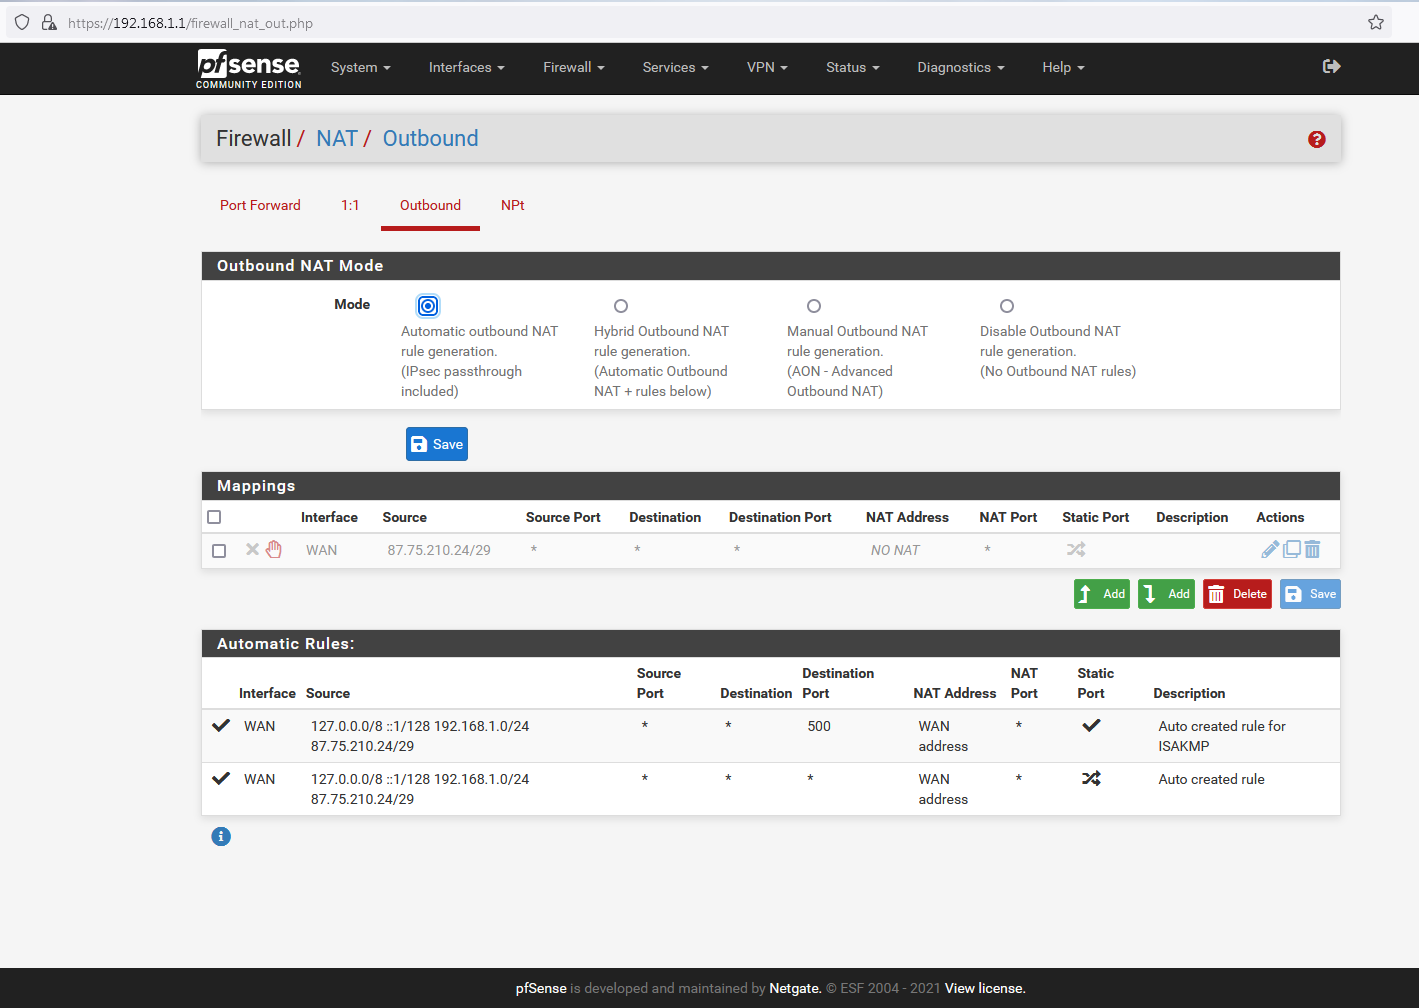1419x1008 pixels.
Task: Click the static port checkmark for the ISAKMP rule
Action: click(1091, 726)
